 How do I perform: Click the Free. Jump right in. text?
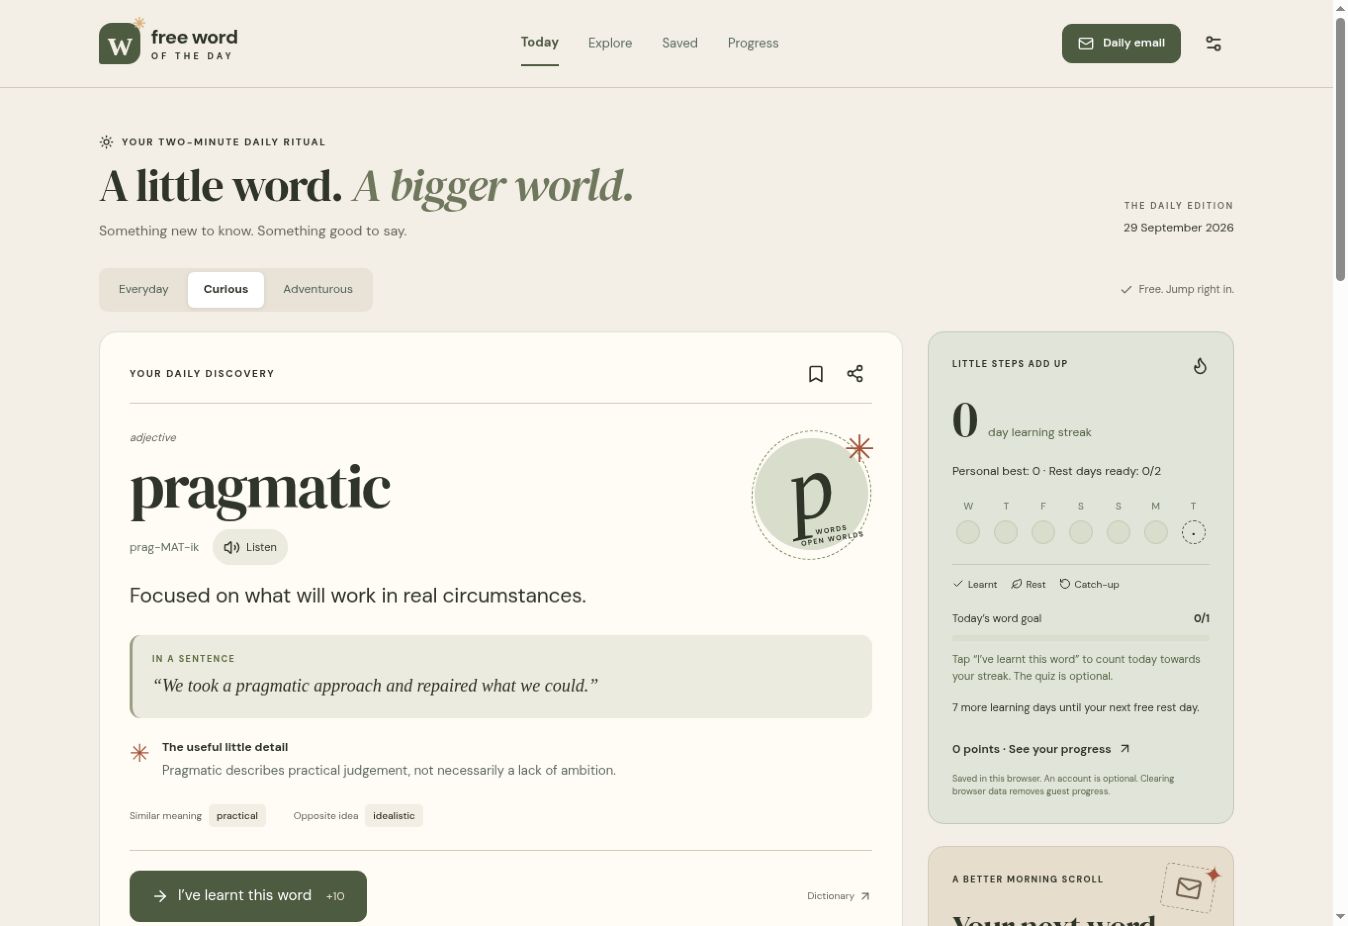pos(1177,290)
